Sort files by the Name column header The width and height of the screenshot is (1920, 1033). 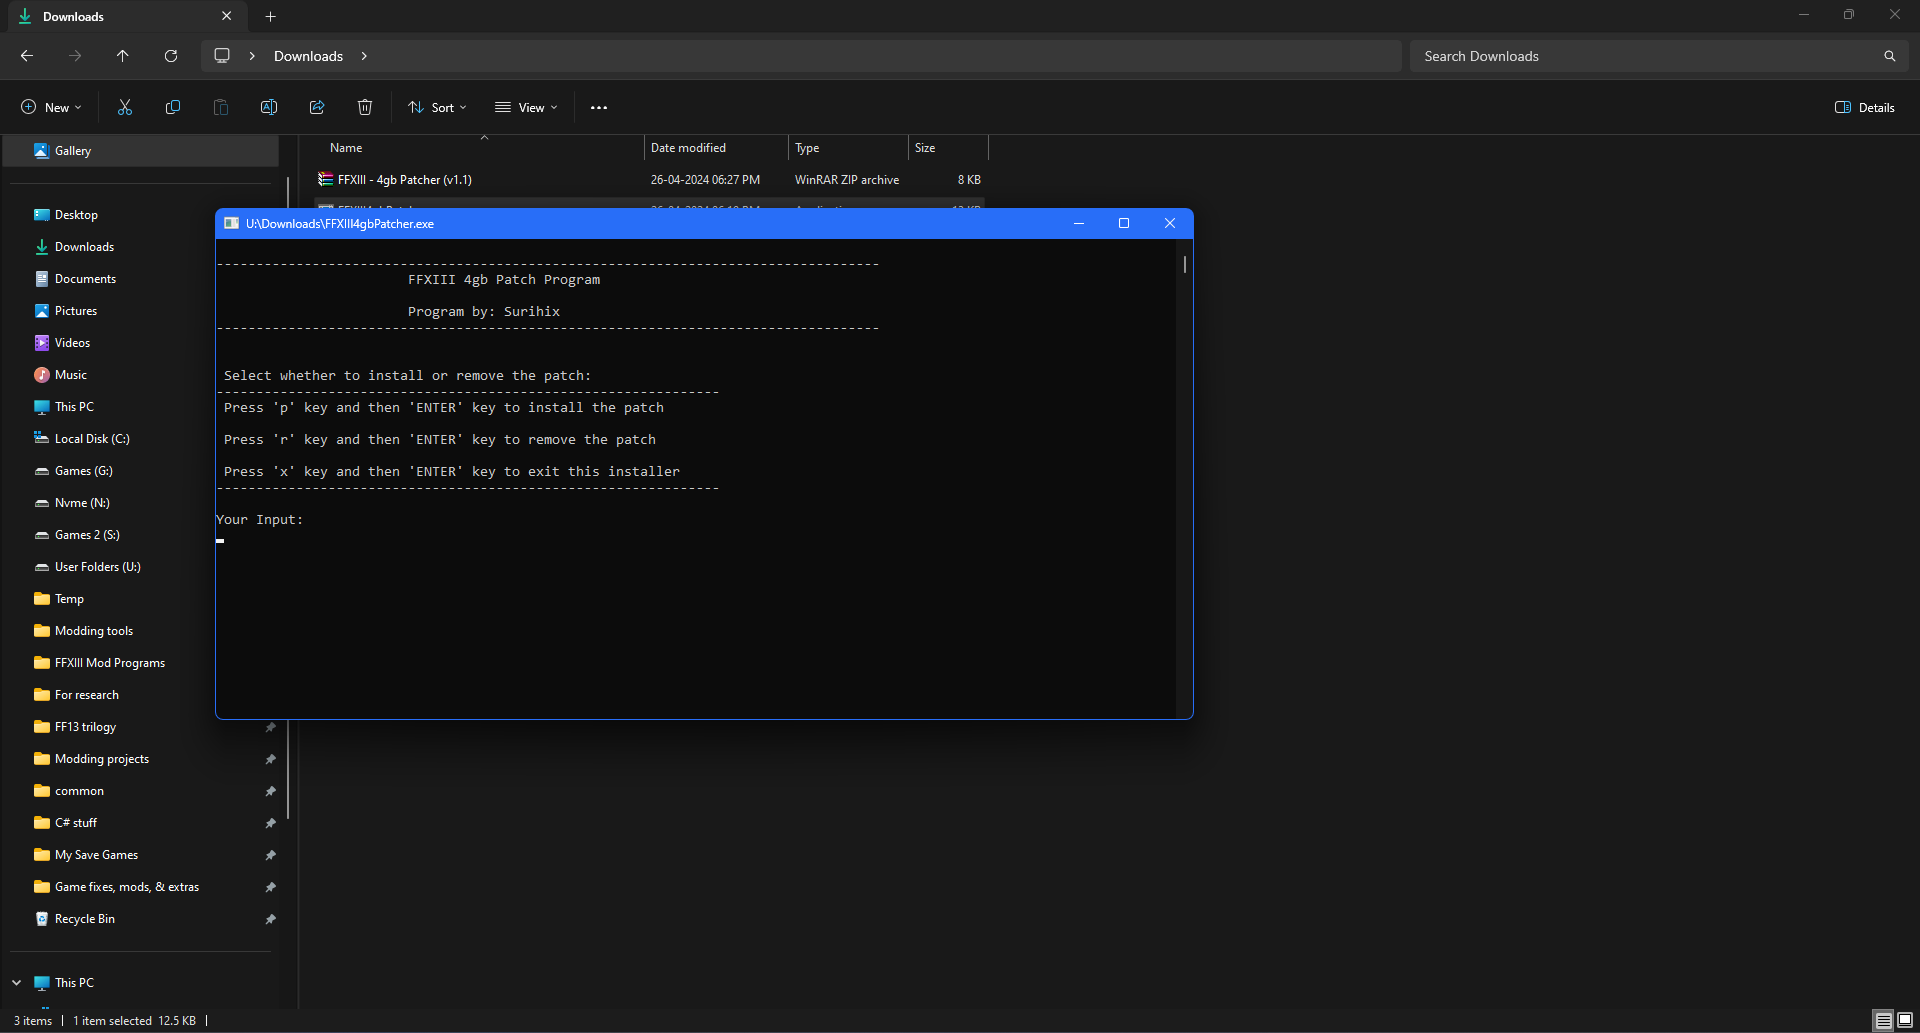click(481, 148)
